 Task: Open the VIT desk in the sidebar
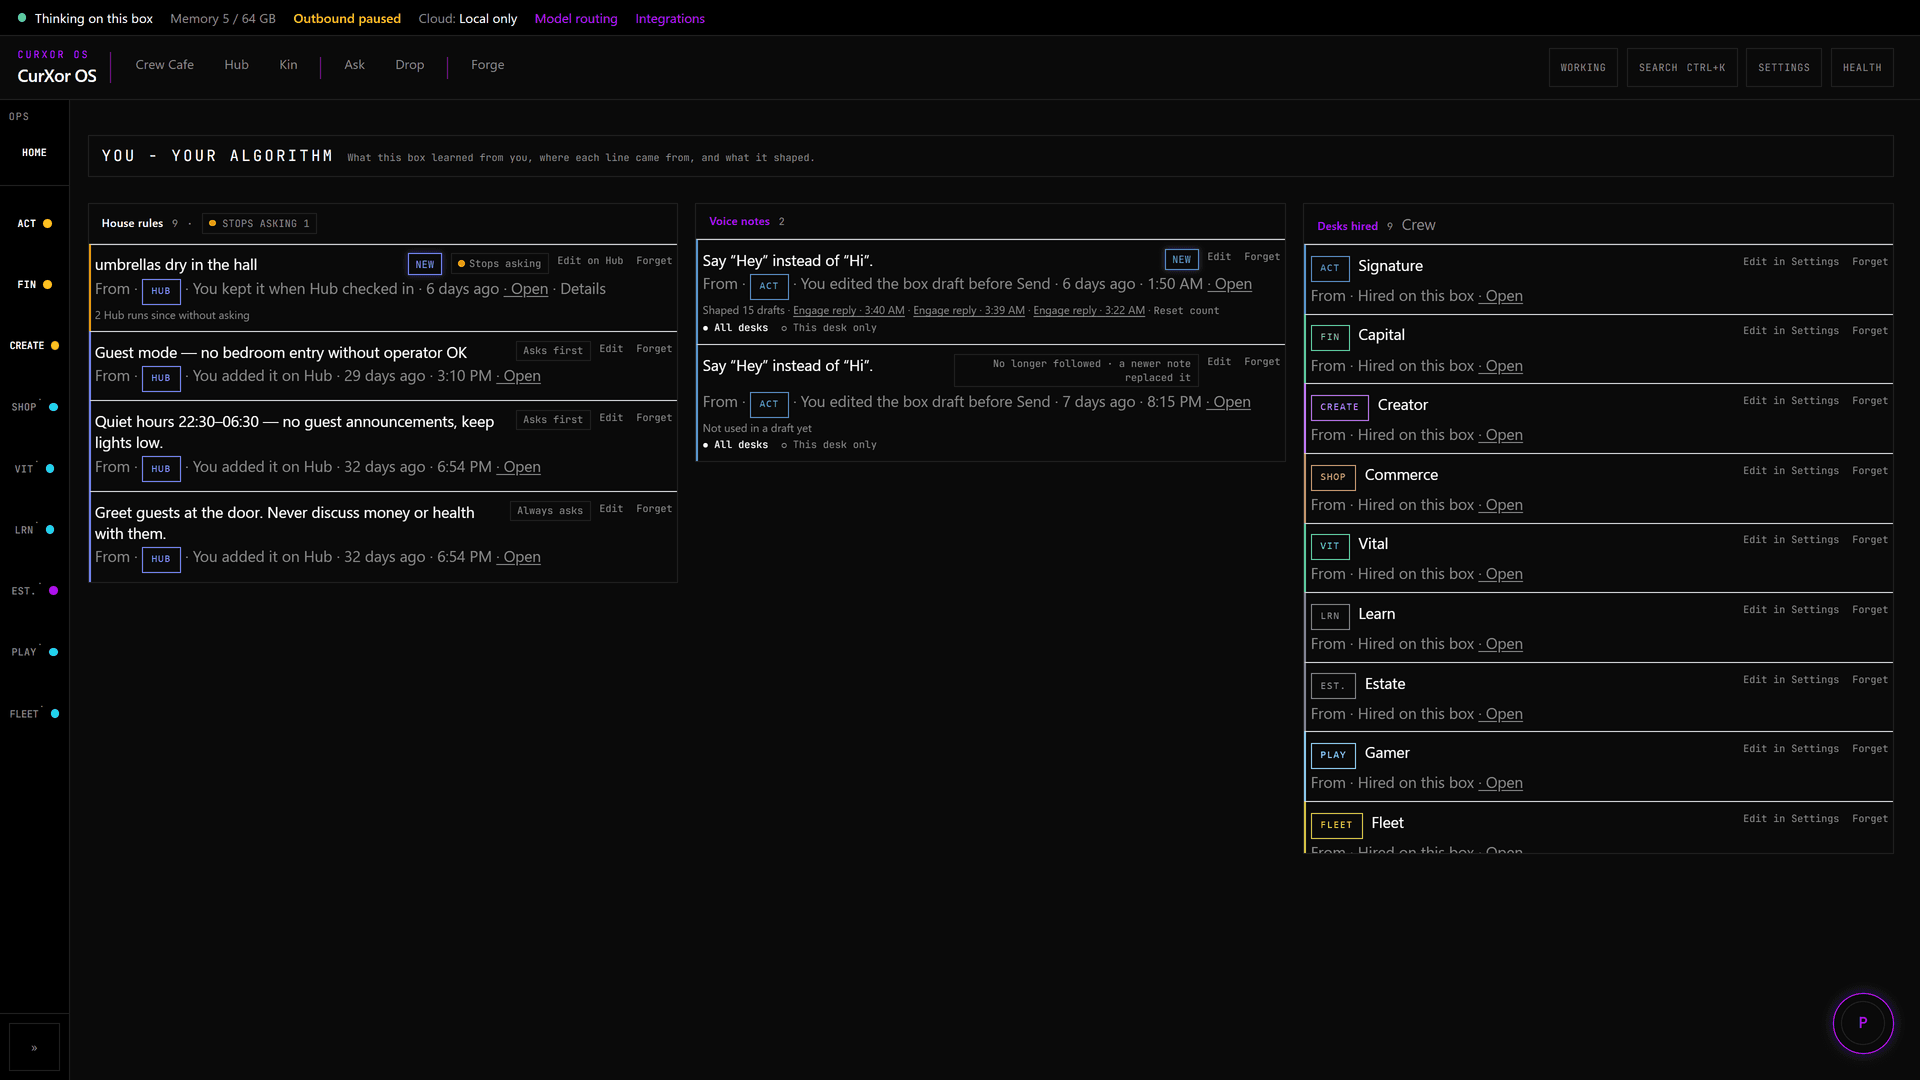34,469
